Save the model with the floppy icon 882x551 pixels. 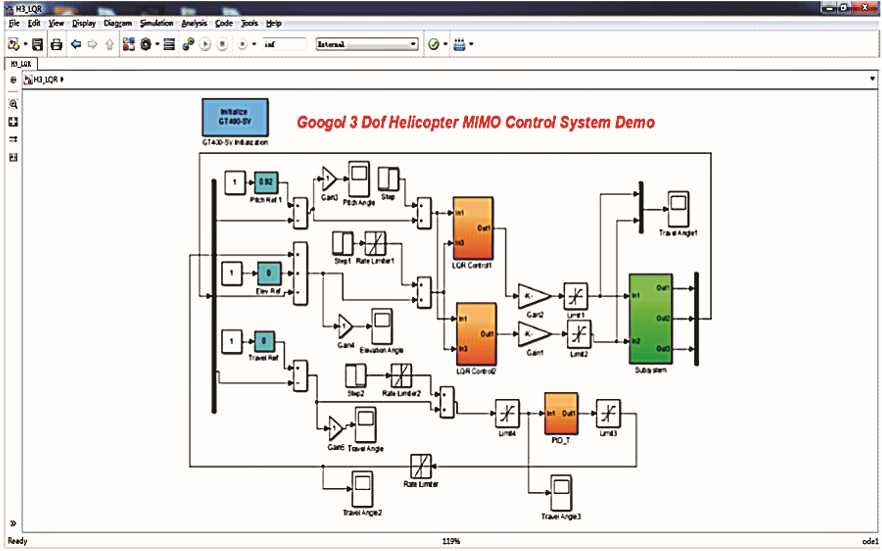(38, 44)
